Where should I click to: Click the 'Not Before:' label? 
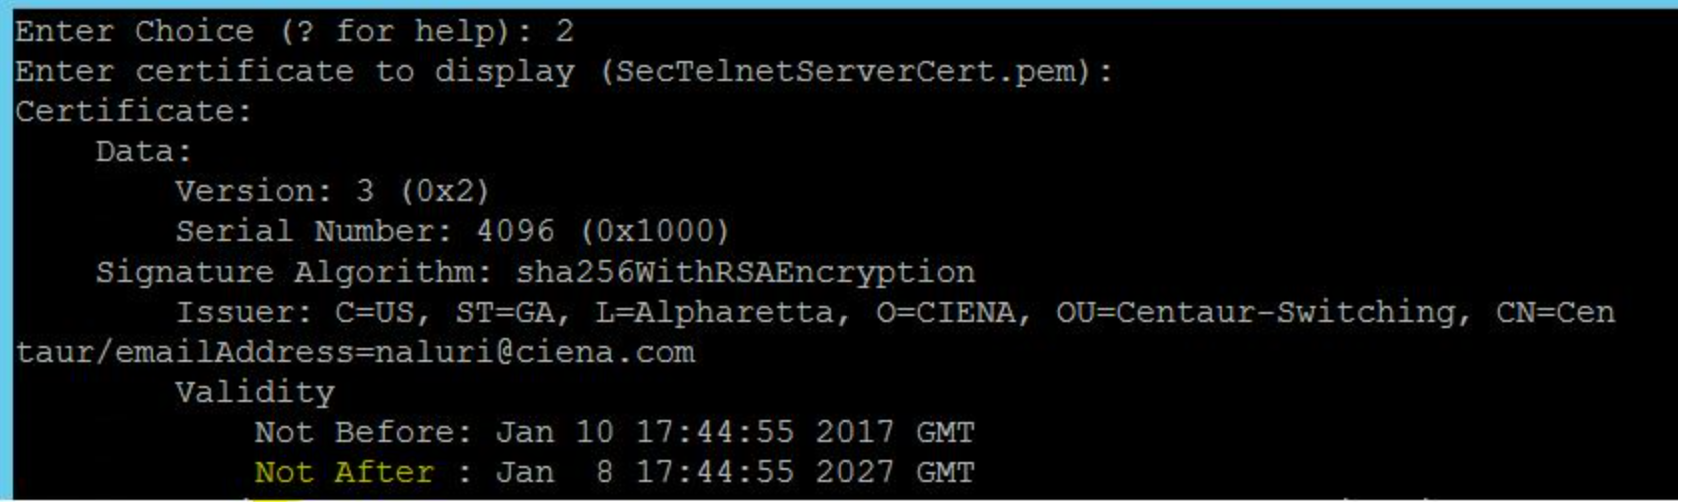click(362, 432)
